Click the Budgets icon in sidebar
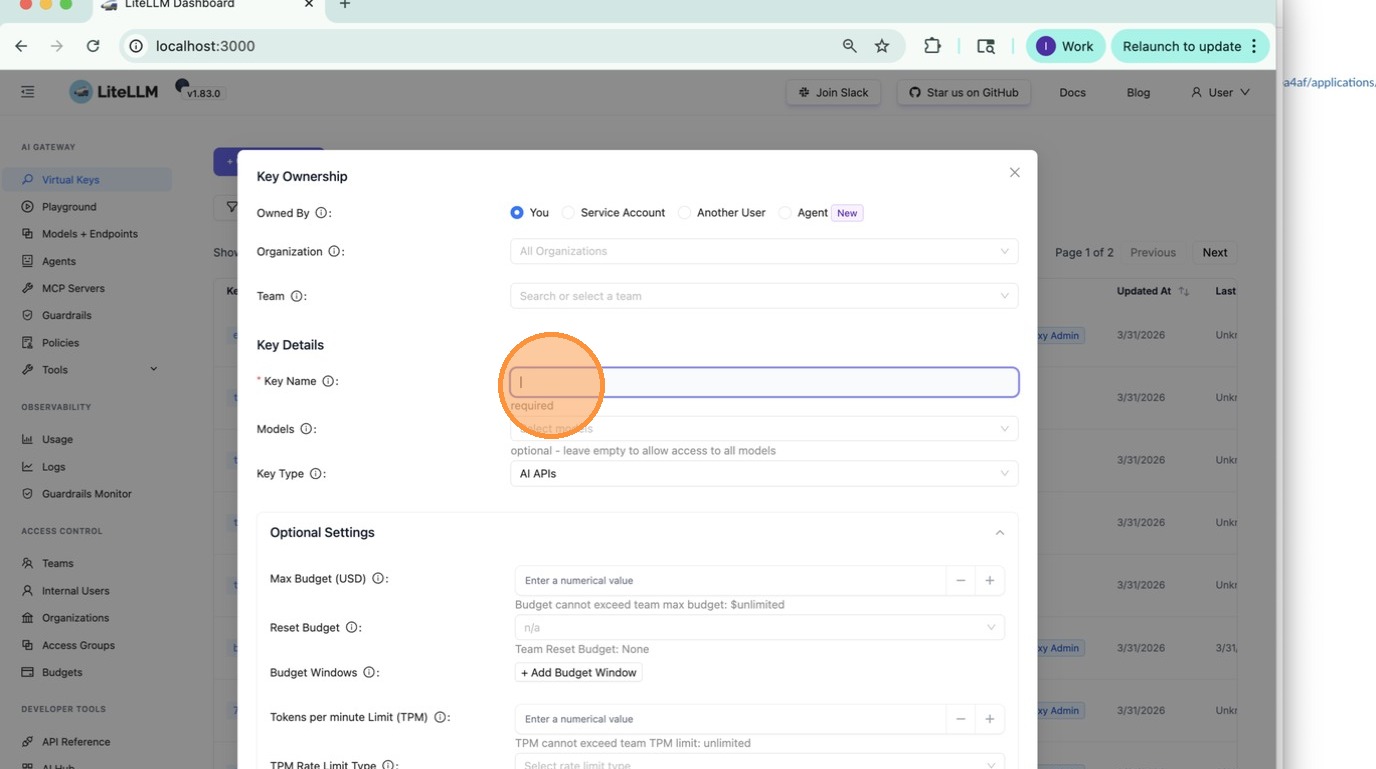The image size is (1376, 769). point(28,672)
